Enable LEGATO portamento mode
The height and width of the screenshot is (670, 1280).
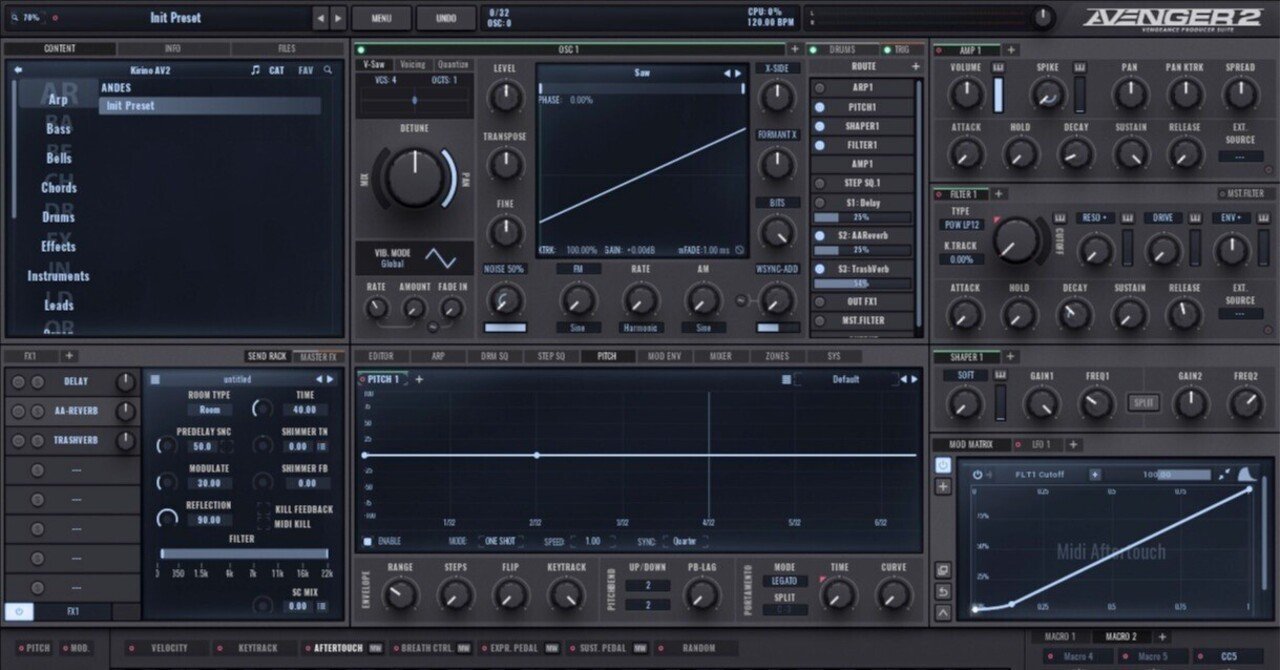[x=784, y=580]
